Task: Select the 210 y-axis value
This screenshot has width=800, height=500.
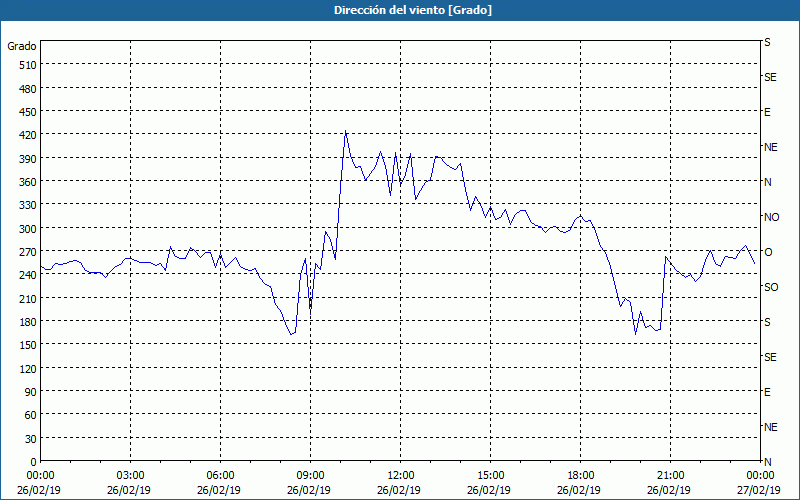Action: [29, 298]
